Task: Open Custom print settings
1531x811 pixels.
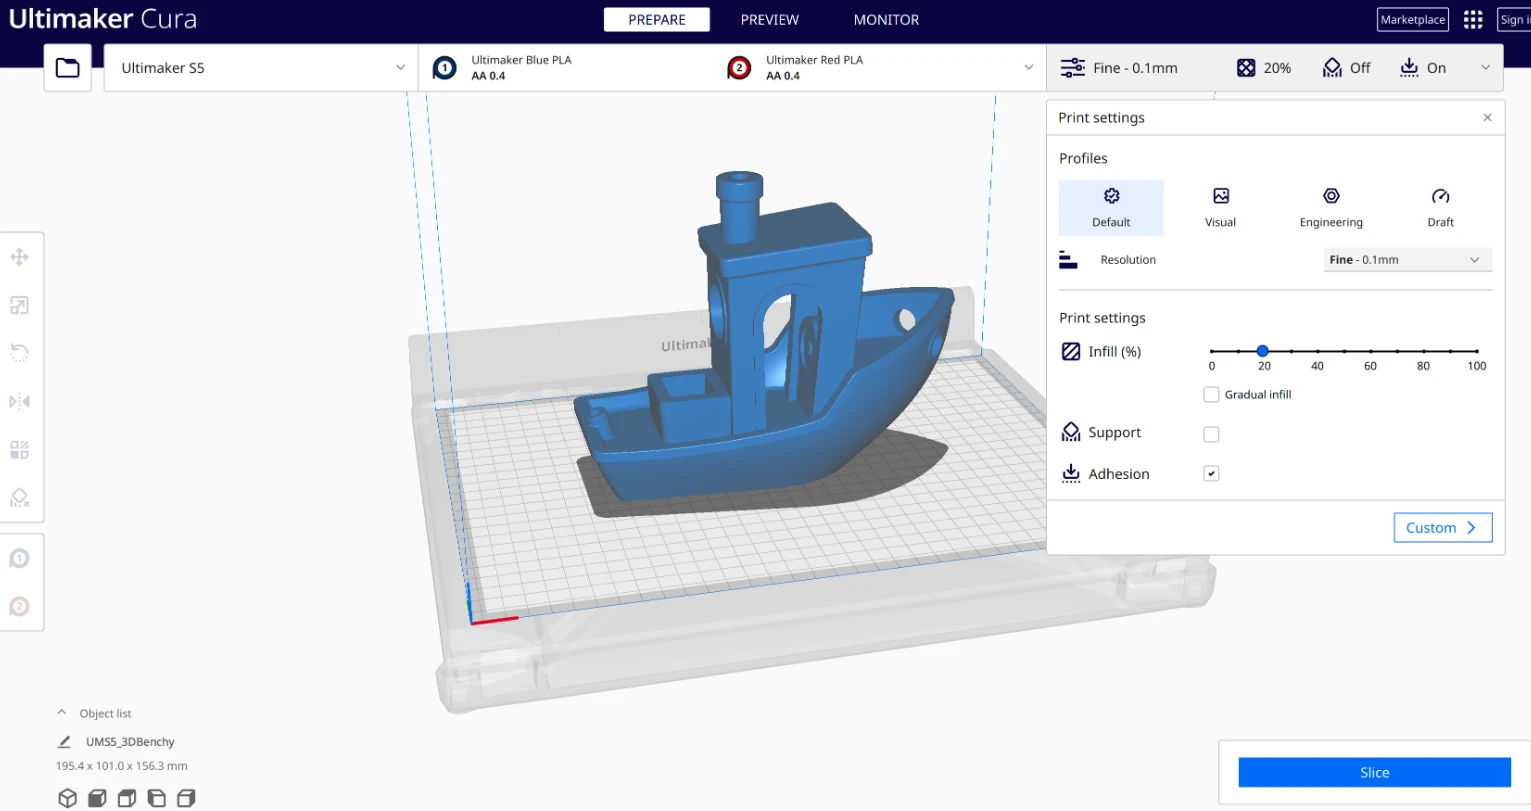Action: point(1442,528)
